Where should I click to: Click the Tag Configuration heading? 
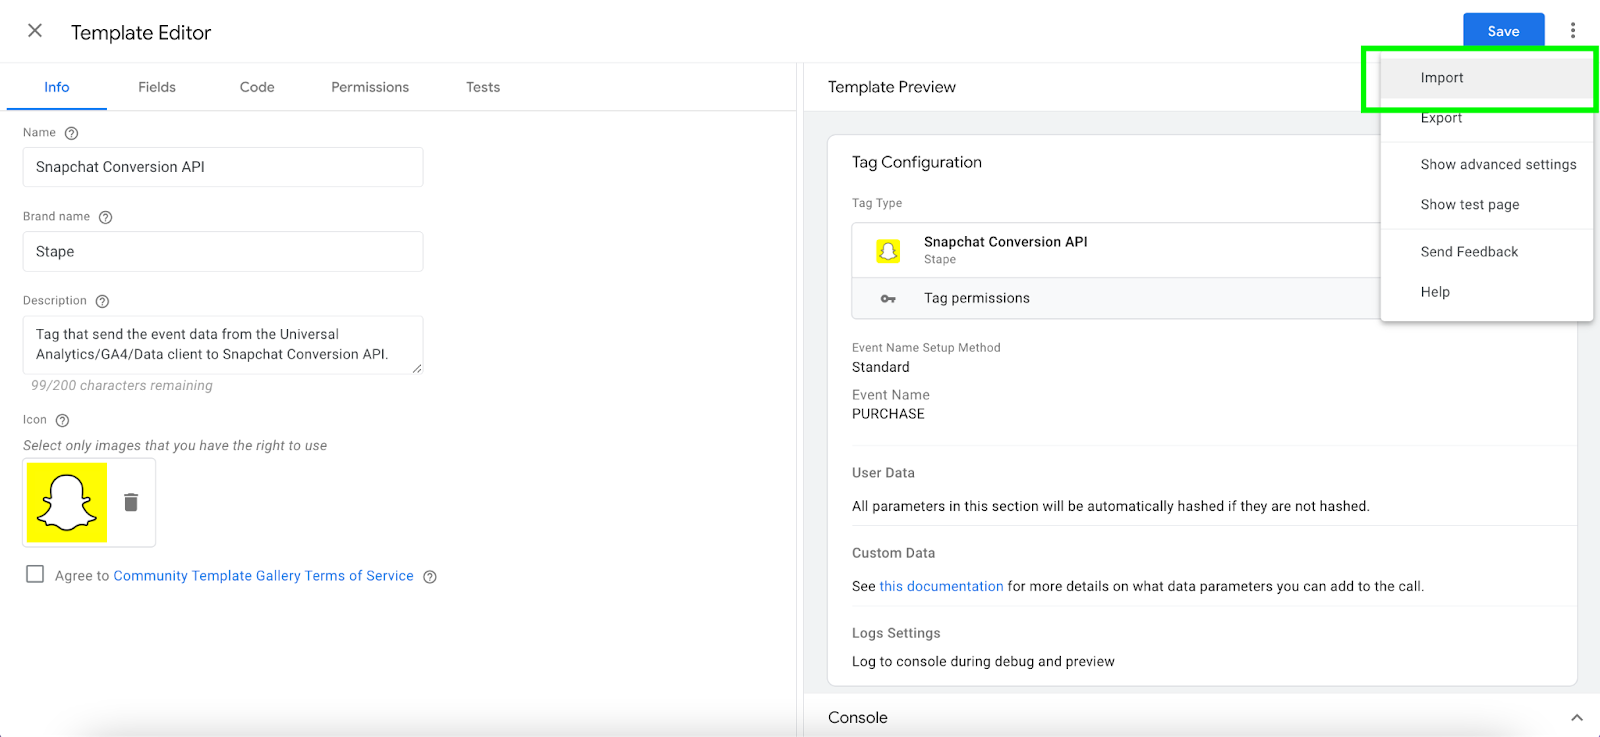click(917, 162)
